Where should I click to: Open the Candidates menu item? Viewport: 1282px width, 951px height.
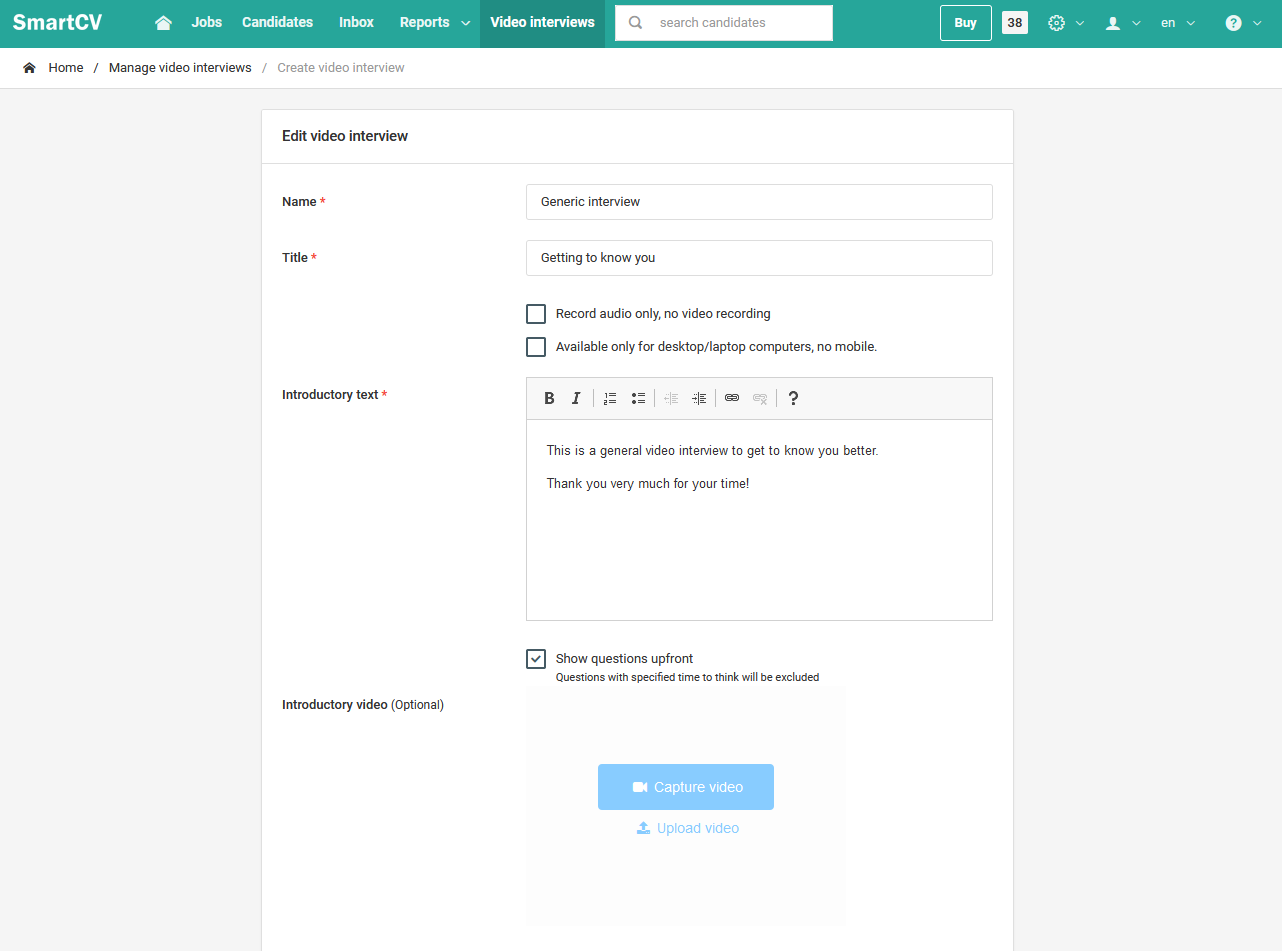coord(277,22)
